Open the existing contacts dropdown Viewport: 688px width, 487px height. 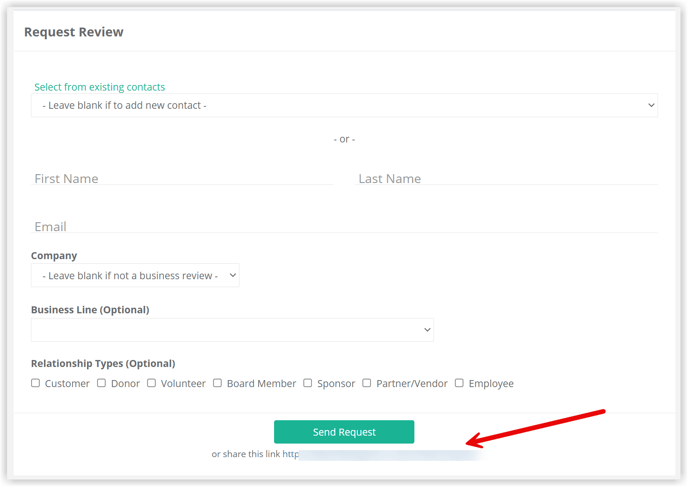[x=344, y=105]
